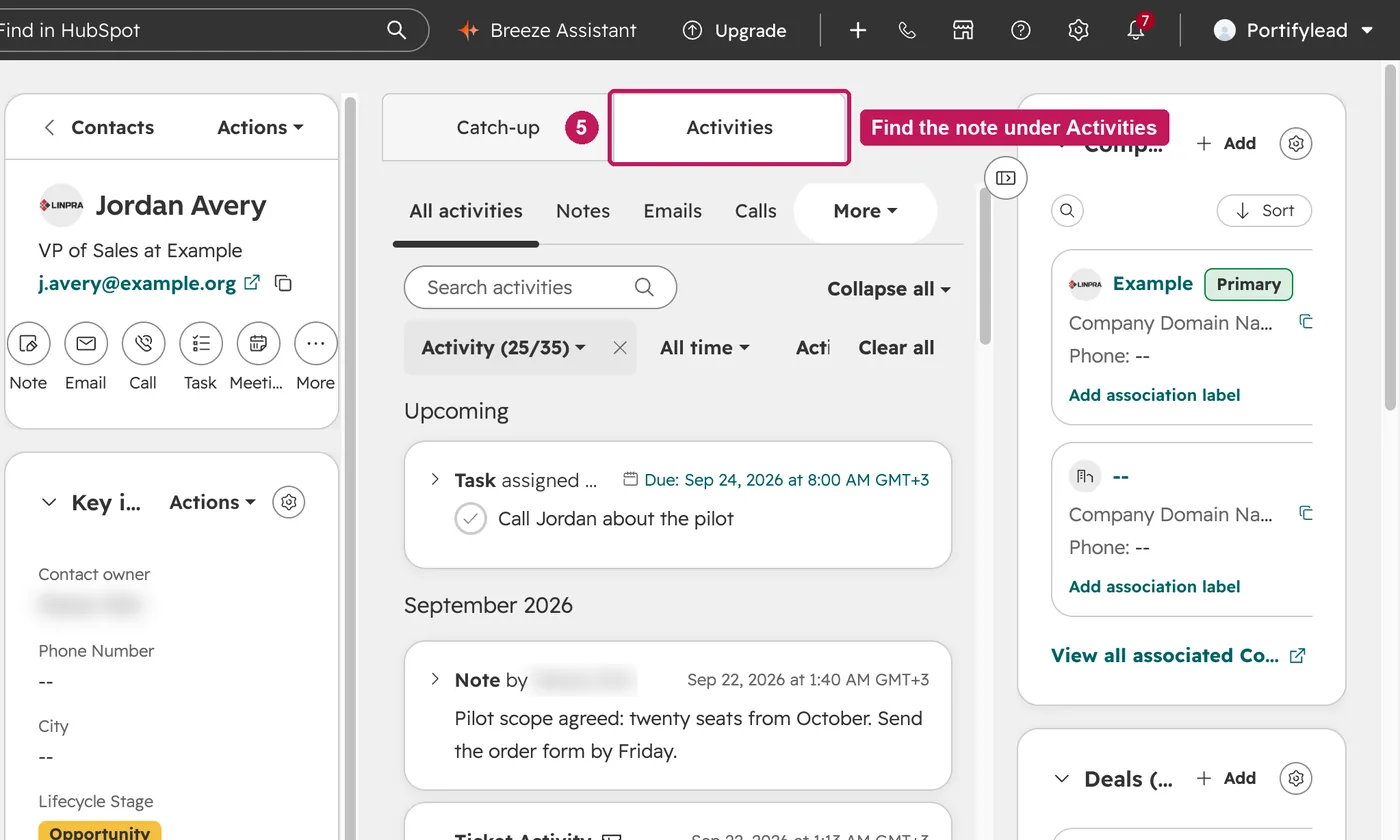This screenshot has width=1400, height=840.
Task: Open the marketplace icon in top bar
Action: pos(963,30)
